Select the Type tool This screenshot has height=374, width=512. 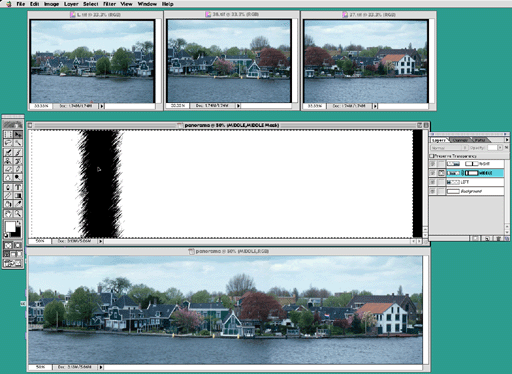pyautogui.click(x=18, y=187)
